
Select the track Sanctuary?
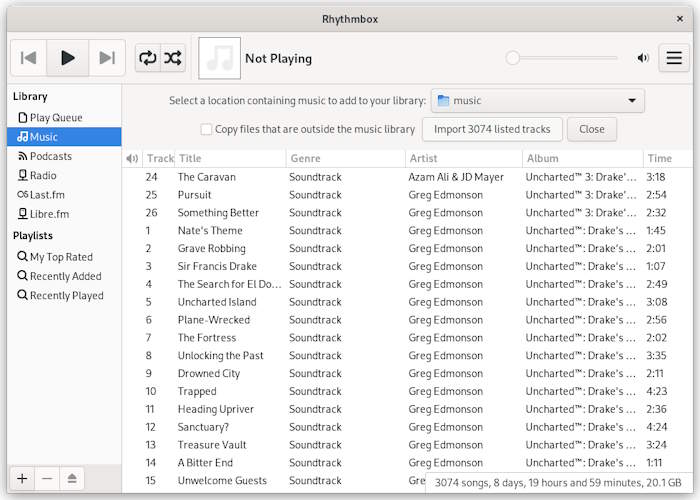pyautogui.click(x=407, y=427)
